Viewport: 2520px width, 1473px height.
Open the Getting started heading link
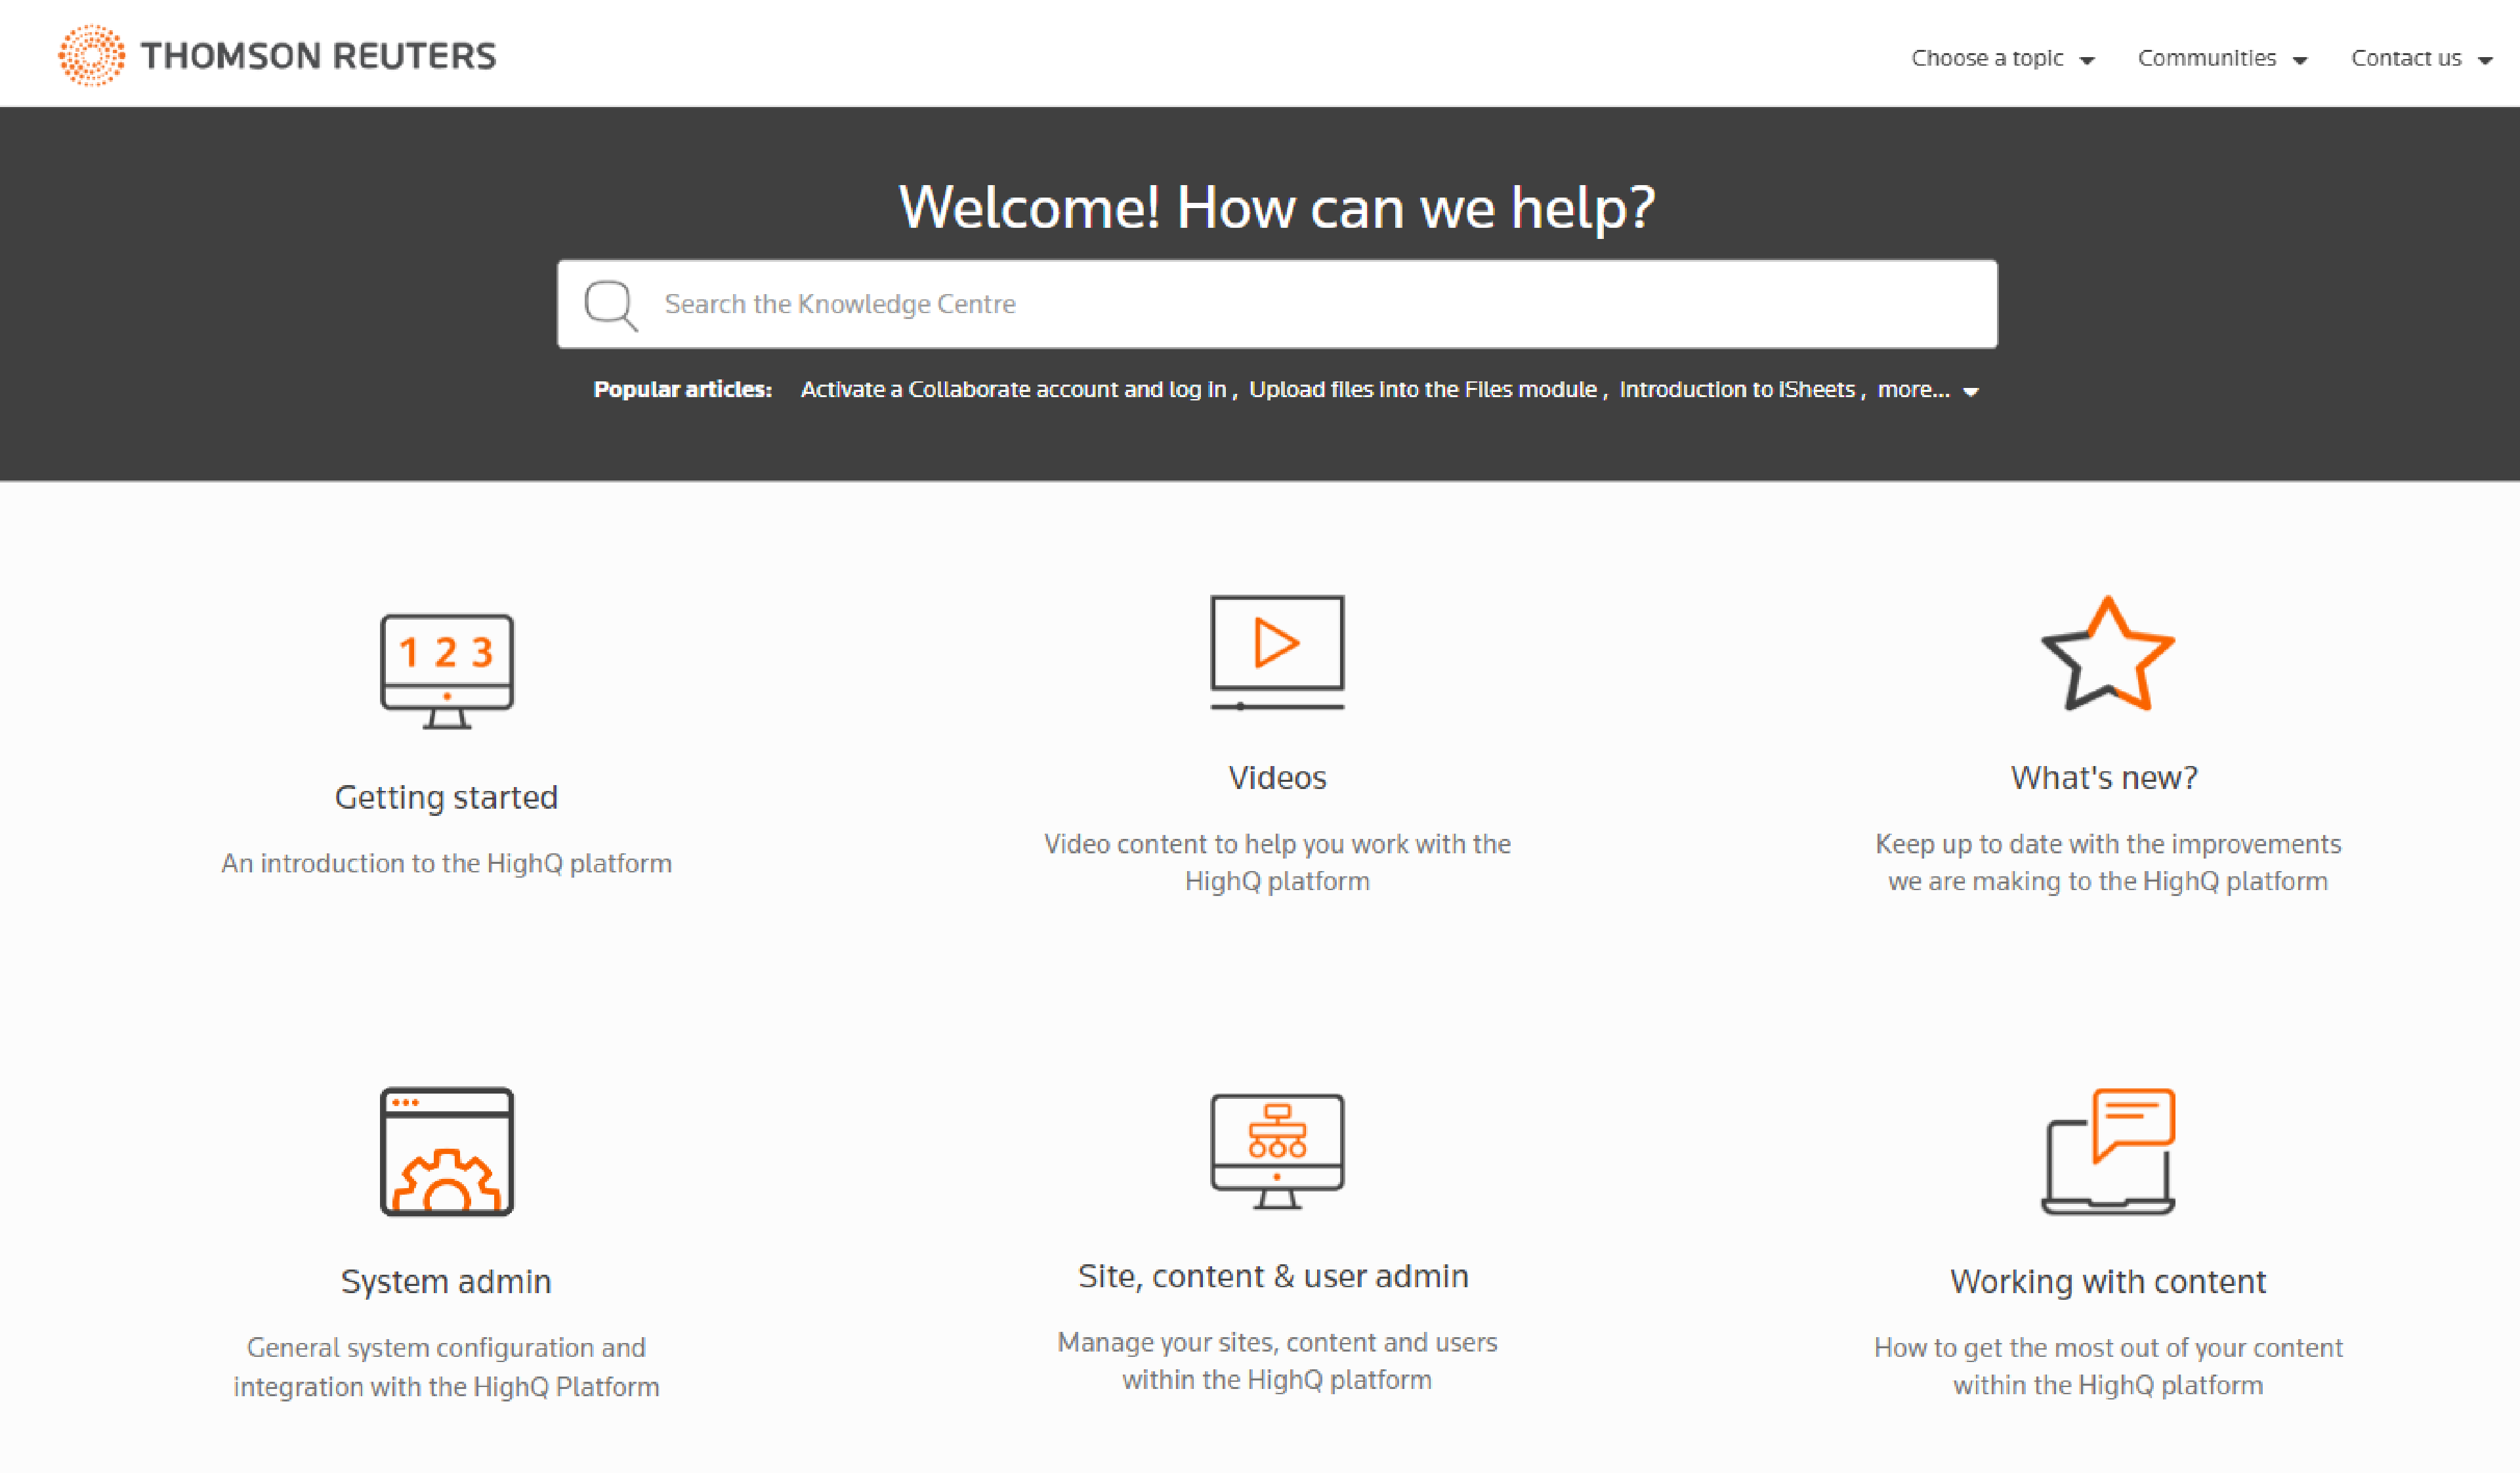coord(446,797)
